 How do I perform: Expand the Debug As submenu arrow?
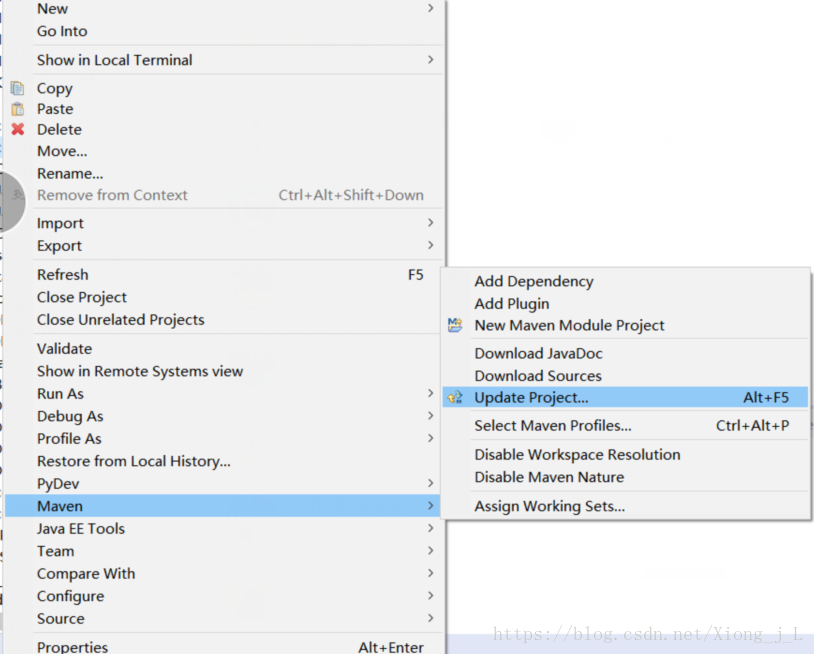click(x=430, y=415)
